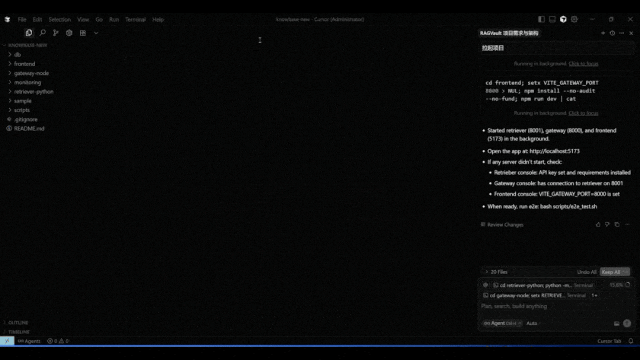Open the Source Control view icon

[x=56, y=33]
